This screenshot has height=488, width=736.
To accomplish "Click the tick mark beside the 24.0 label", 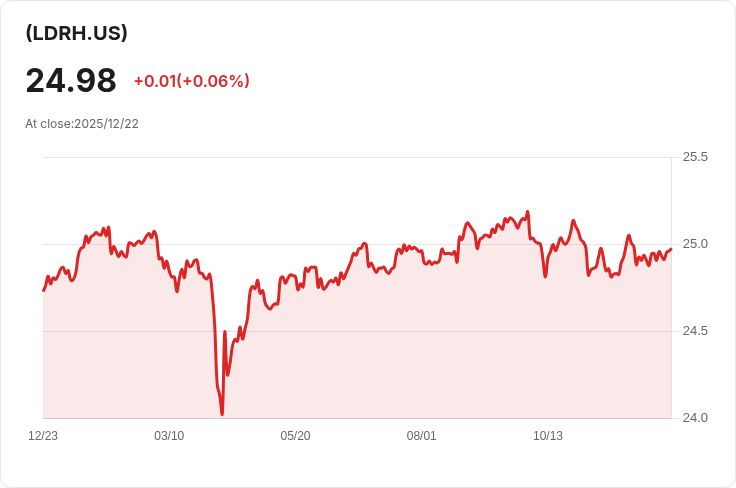I will 676,418.
